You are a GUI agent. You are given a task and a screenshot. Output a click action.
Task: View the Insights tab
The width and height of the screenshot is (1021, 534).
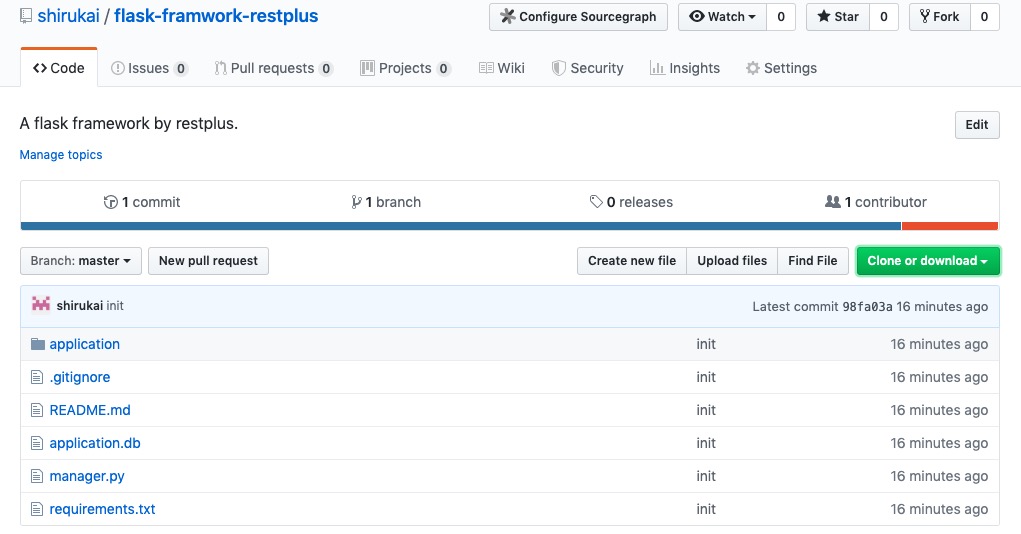[685, 68]
